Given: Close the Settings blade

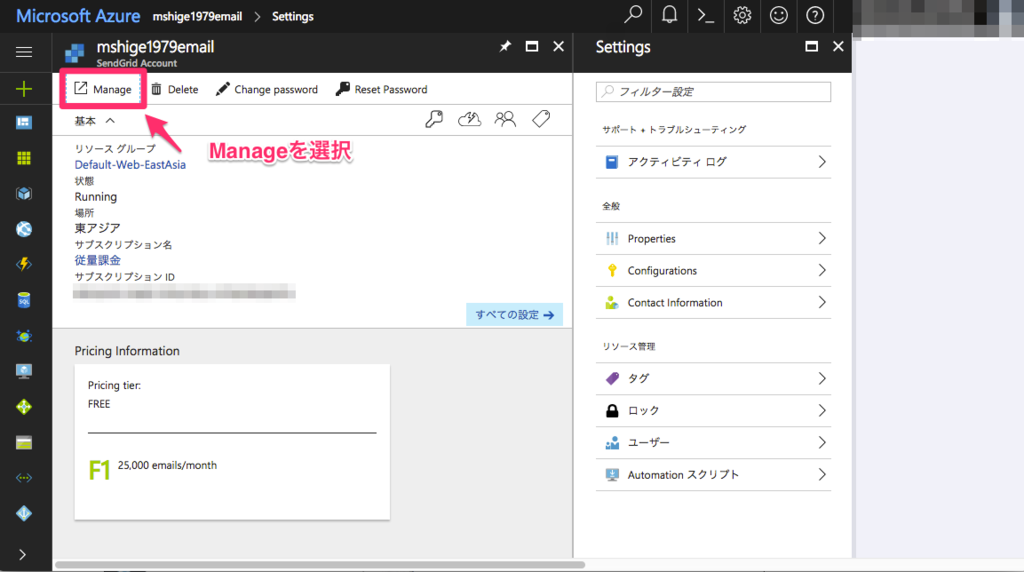Looking at the screenshot, I should (x=839, y=46).
